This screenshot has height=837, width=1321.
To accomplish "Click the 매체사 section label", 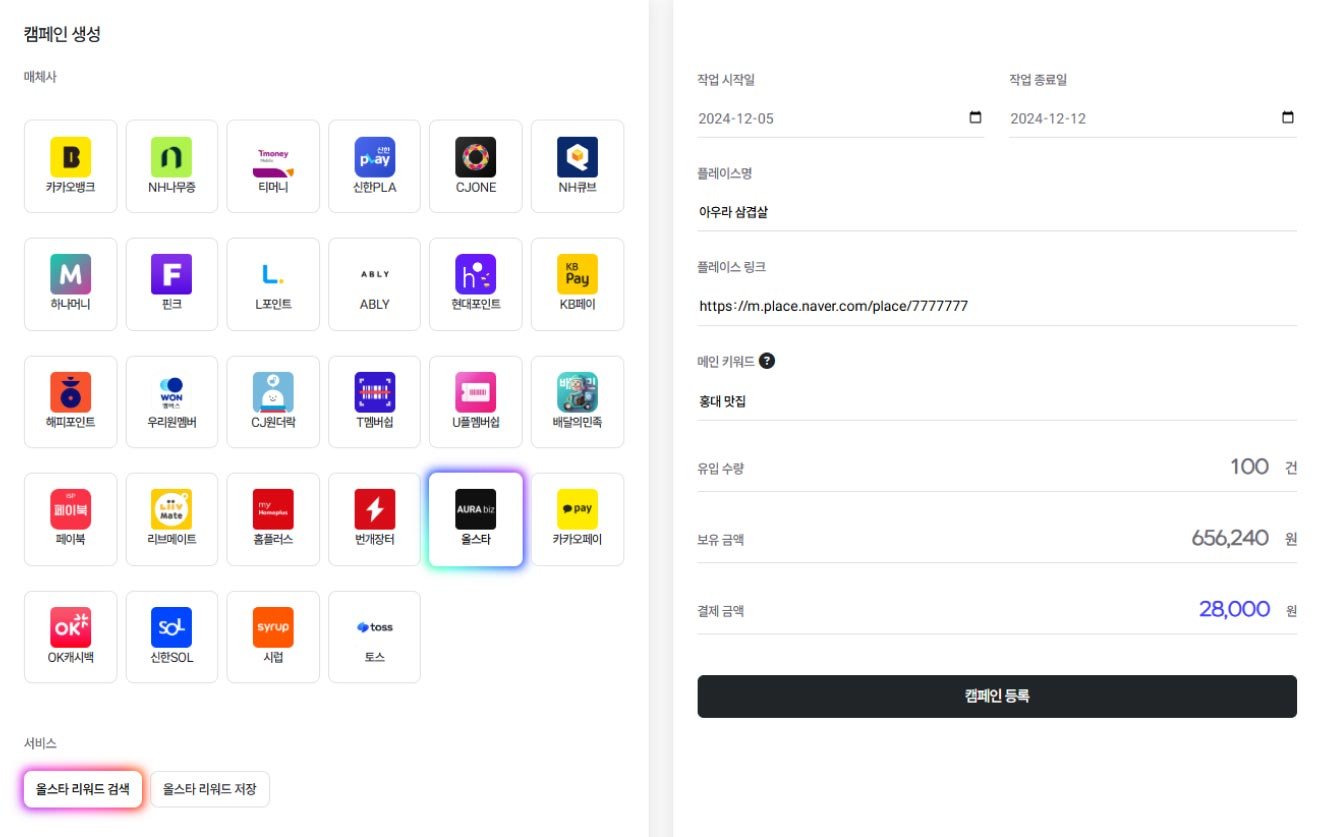I will tap(40, 77).
